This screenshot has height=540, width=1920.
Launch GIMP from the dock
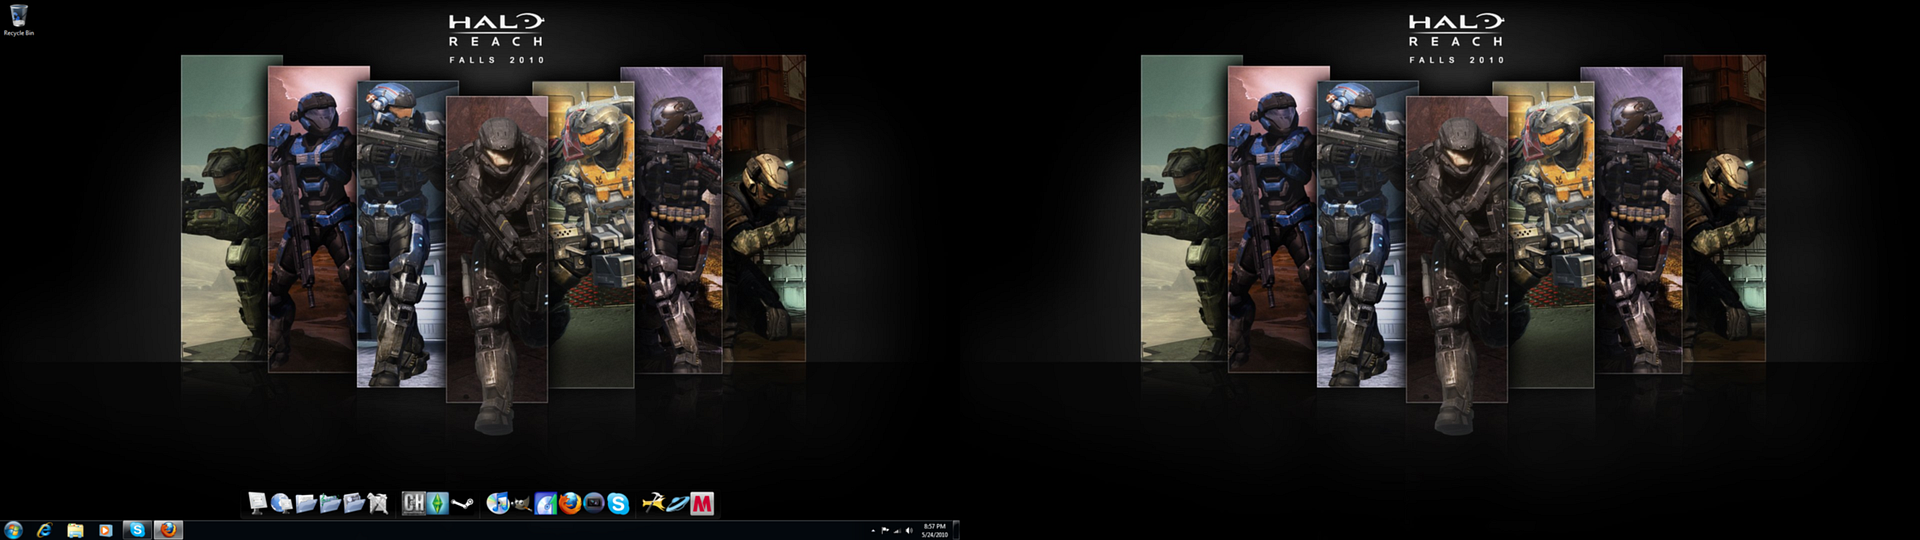point(521,503)
